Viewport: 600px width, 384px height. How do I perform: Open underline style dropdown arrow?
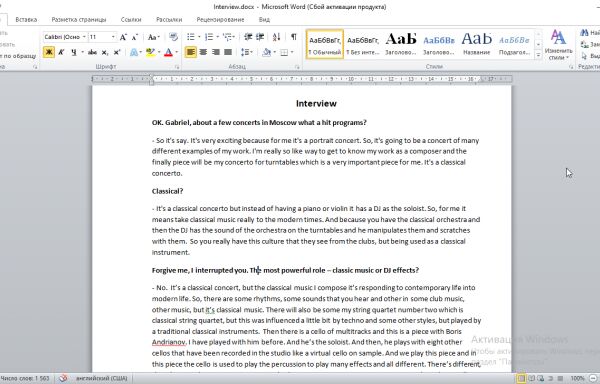[x=82, y=52]
